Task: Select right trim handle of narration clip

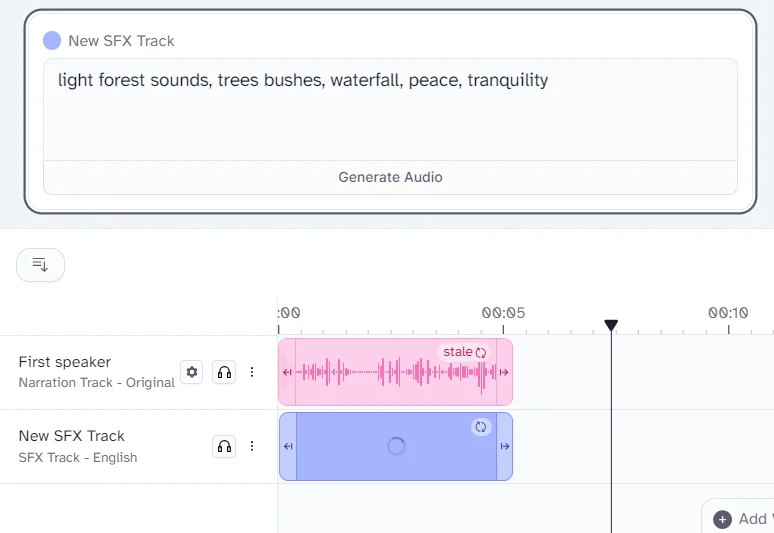Action: [504, 372]
